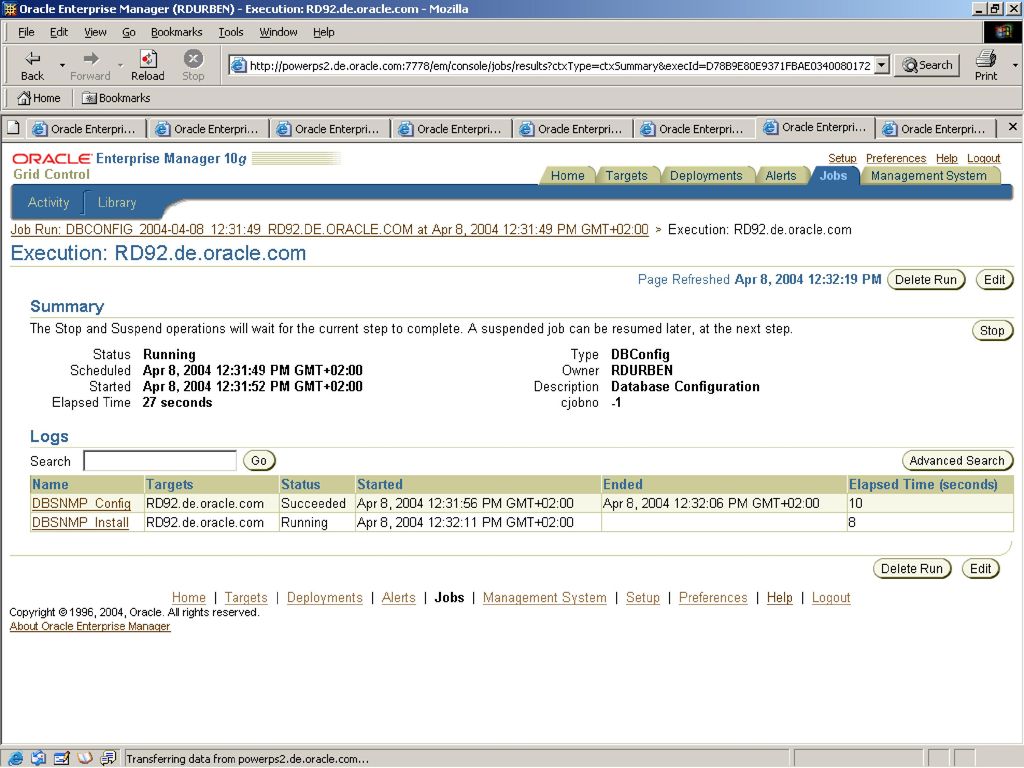This screenshot has height=768, width=1024.
Task: Open the Go menu
Action: (129, 32)
